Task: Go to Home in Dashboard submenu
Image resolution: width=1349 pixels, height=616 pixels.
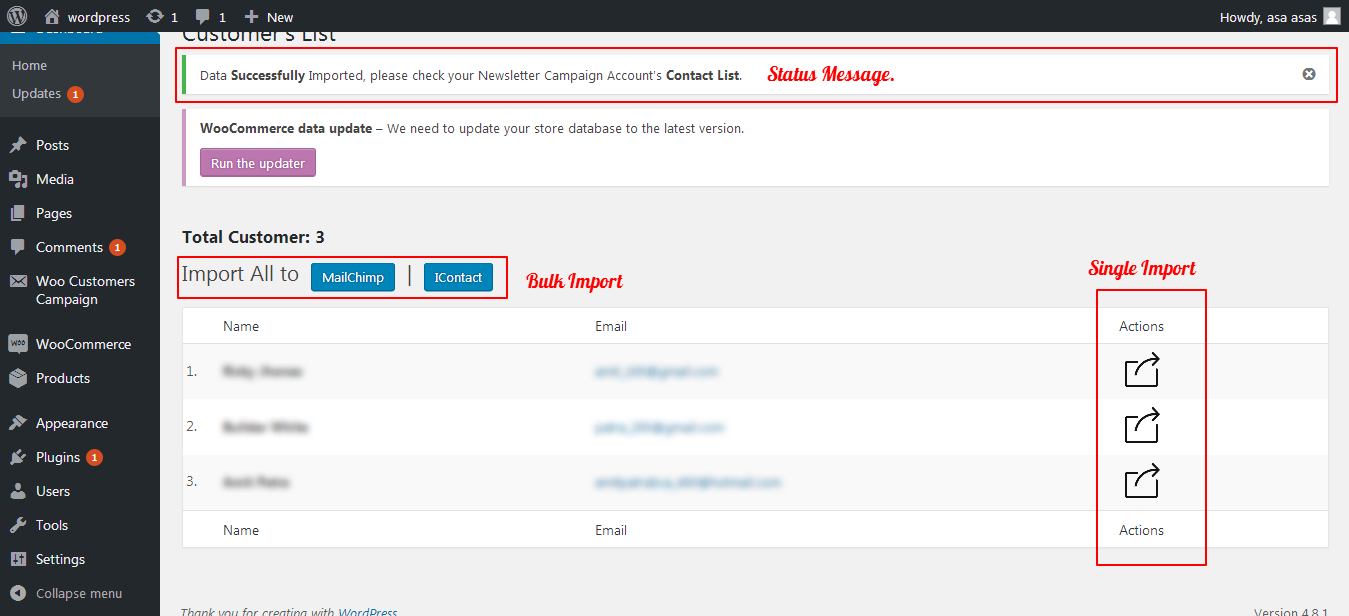Action: pyautogui.click(x=30, y=65)
